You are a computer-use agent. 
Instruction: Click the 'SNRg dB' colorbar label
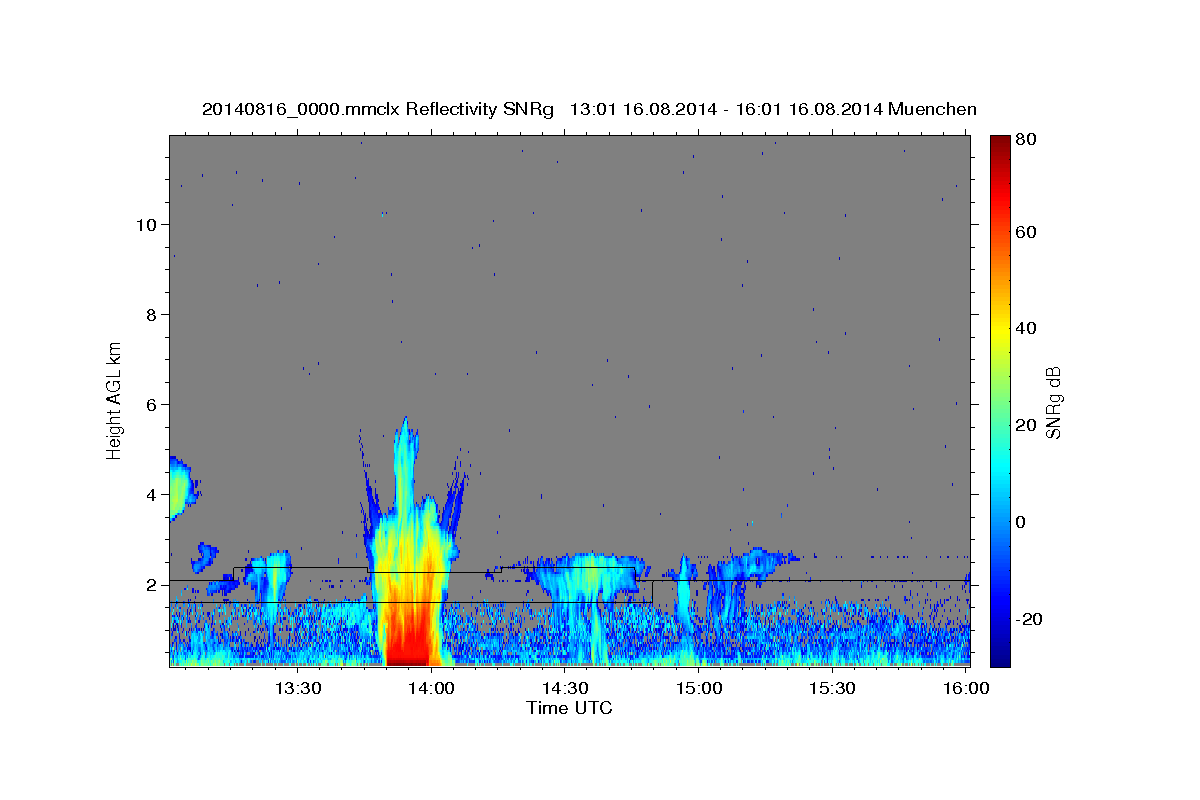(x=1053, y=403)
